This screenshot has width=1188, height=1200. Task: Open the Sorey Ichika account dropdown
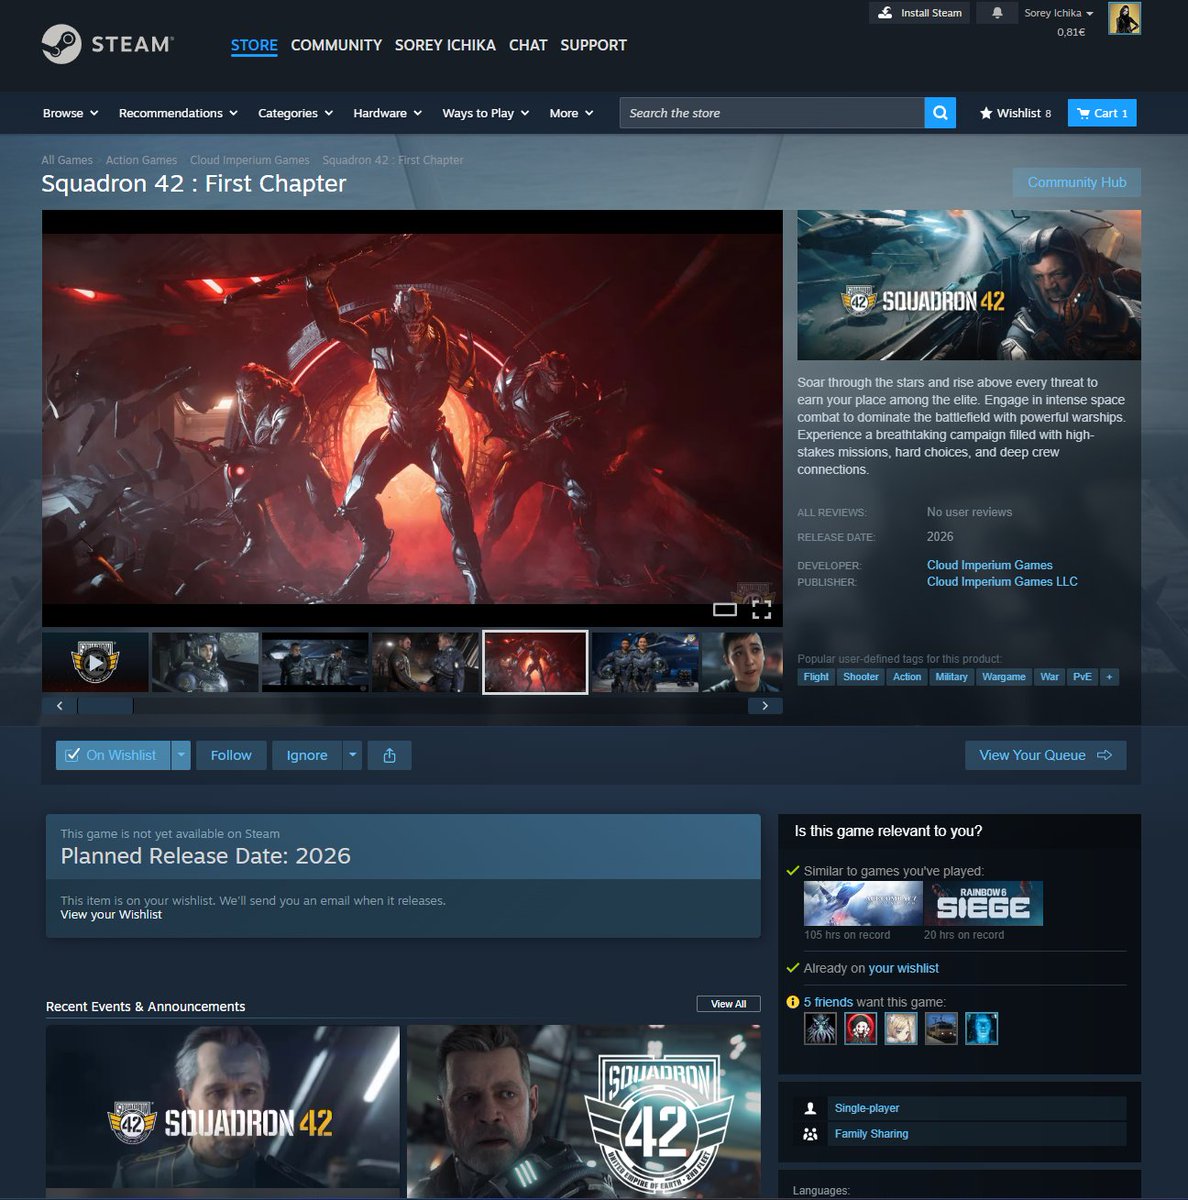[x=1058, y=13]
